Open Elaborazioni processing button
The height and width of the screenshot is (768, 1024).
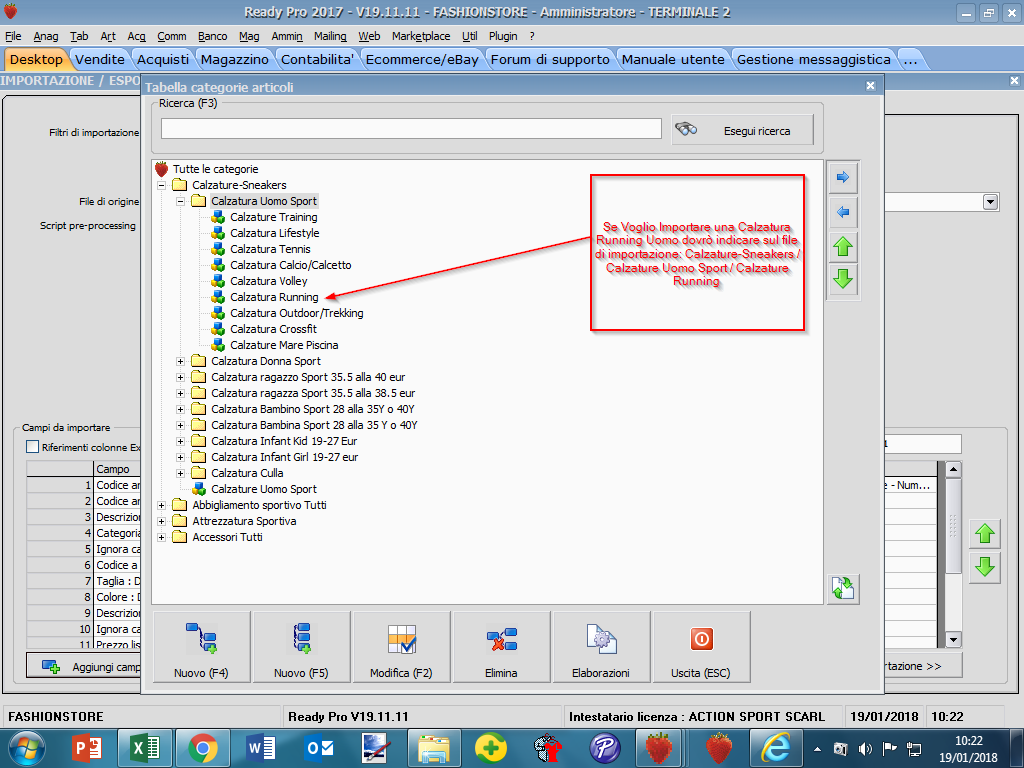click(x=601, y=647)
